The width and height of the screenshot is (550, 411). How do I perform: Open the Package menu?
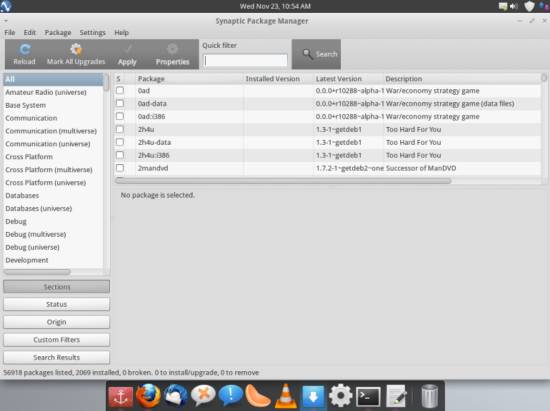(x=58, y=33)
